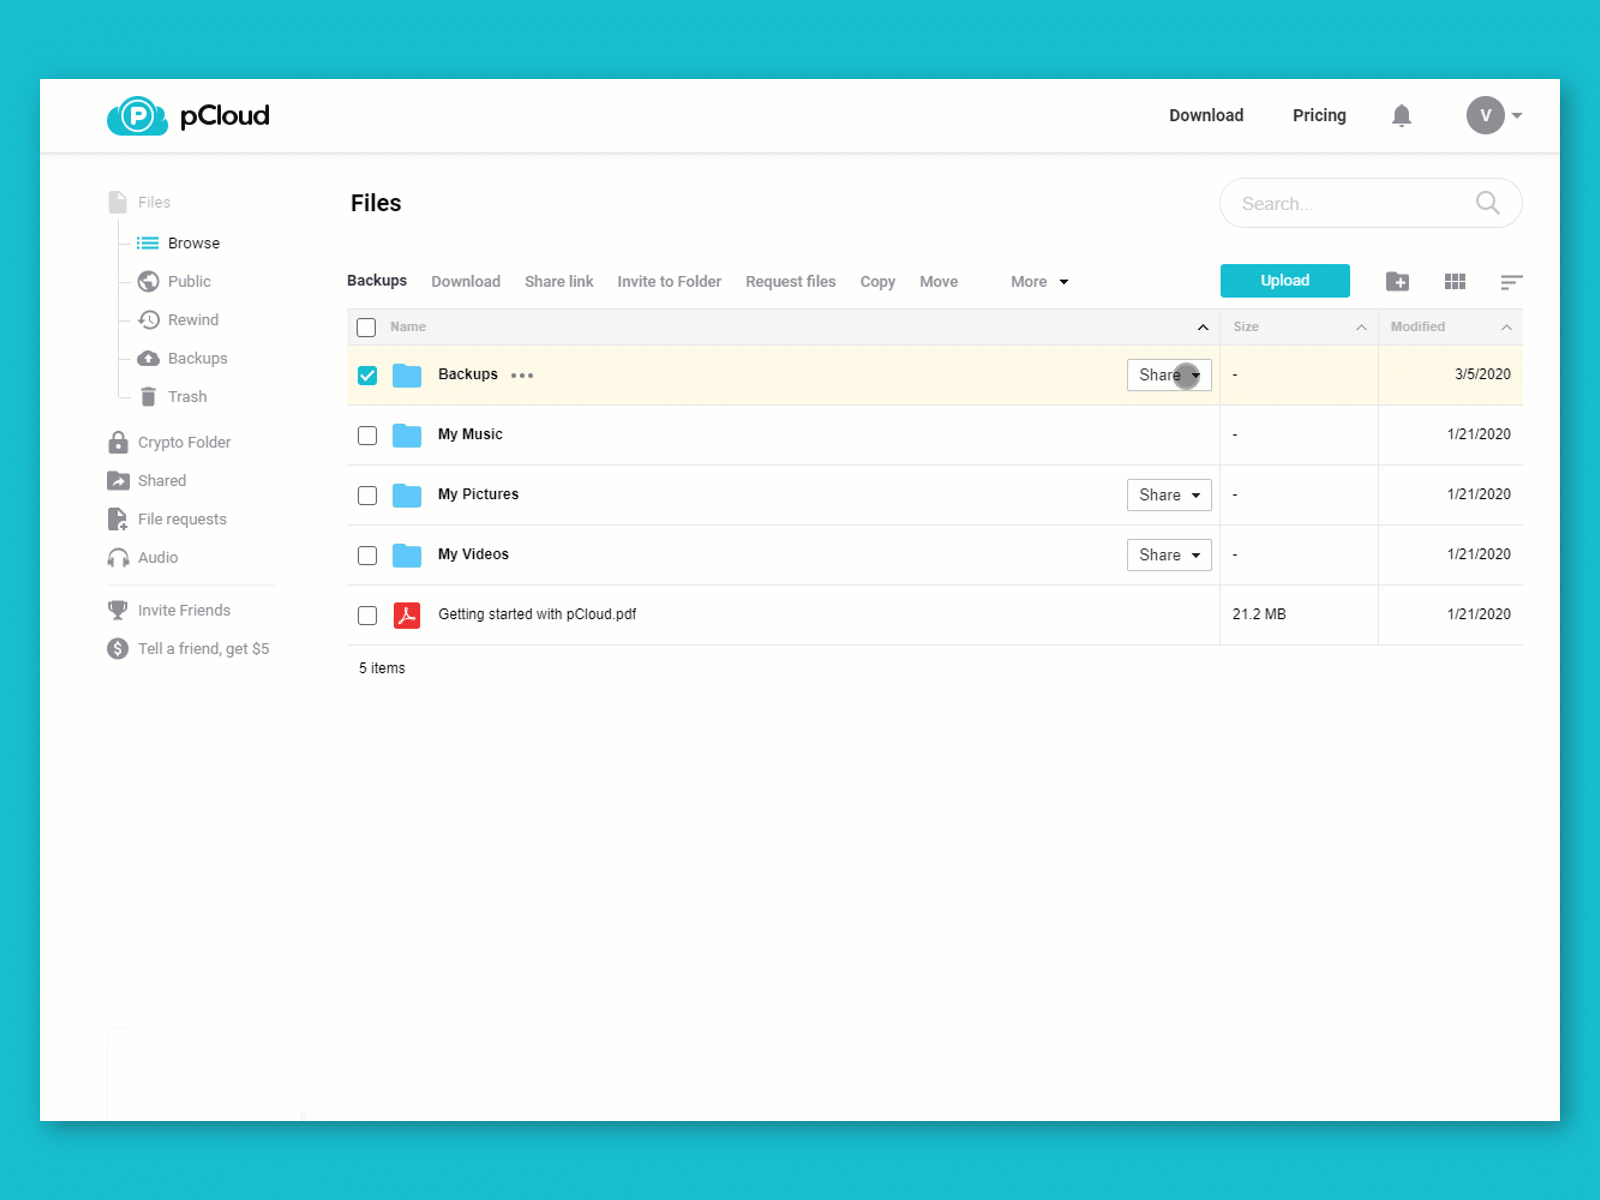Create a new folder with folder-plus icon

[x=1397, y=282]
